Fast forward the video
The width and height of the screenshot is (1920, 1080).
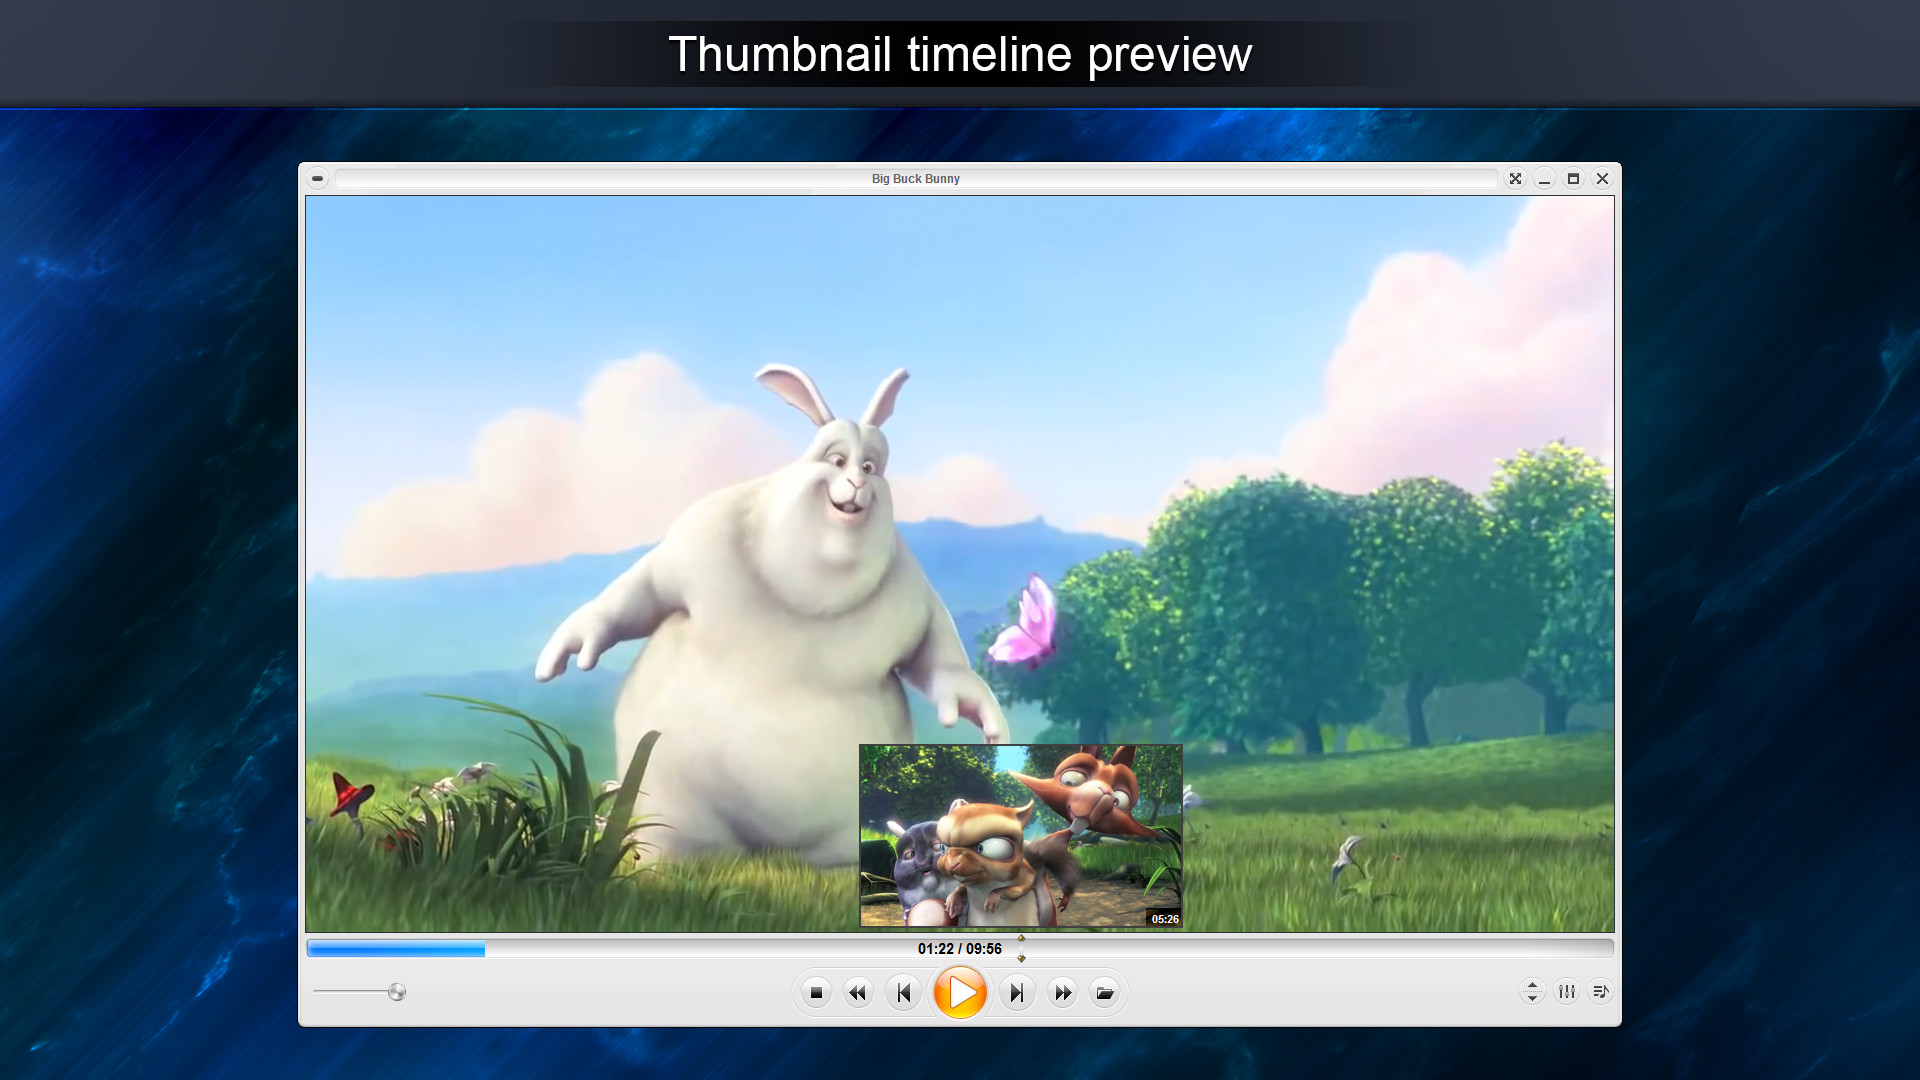(x=1061, y=992)
